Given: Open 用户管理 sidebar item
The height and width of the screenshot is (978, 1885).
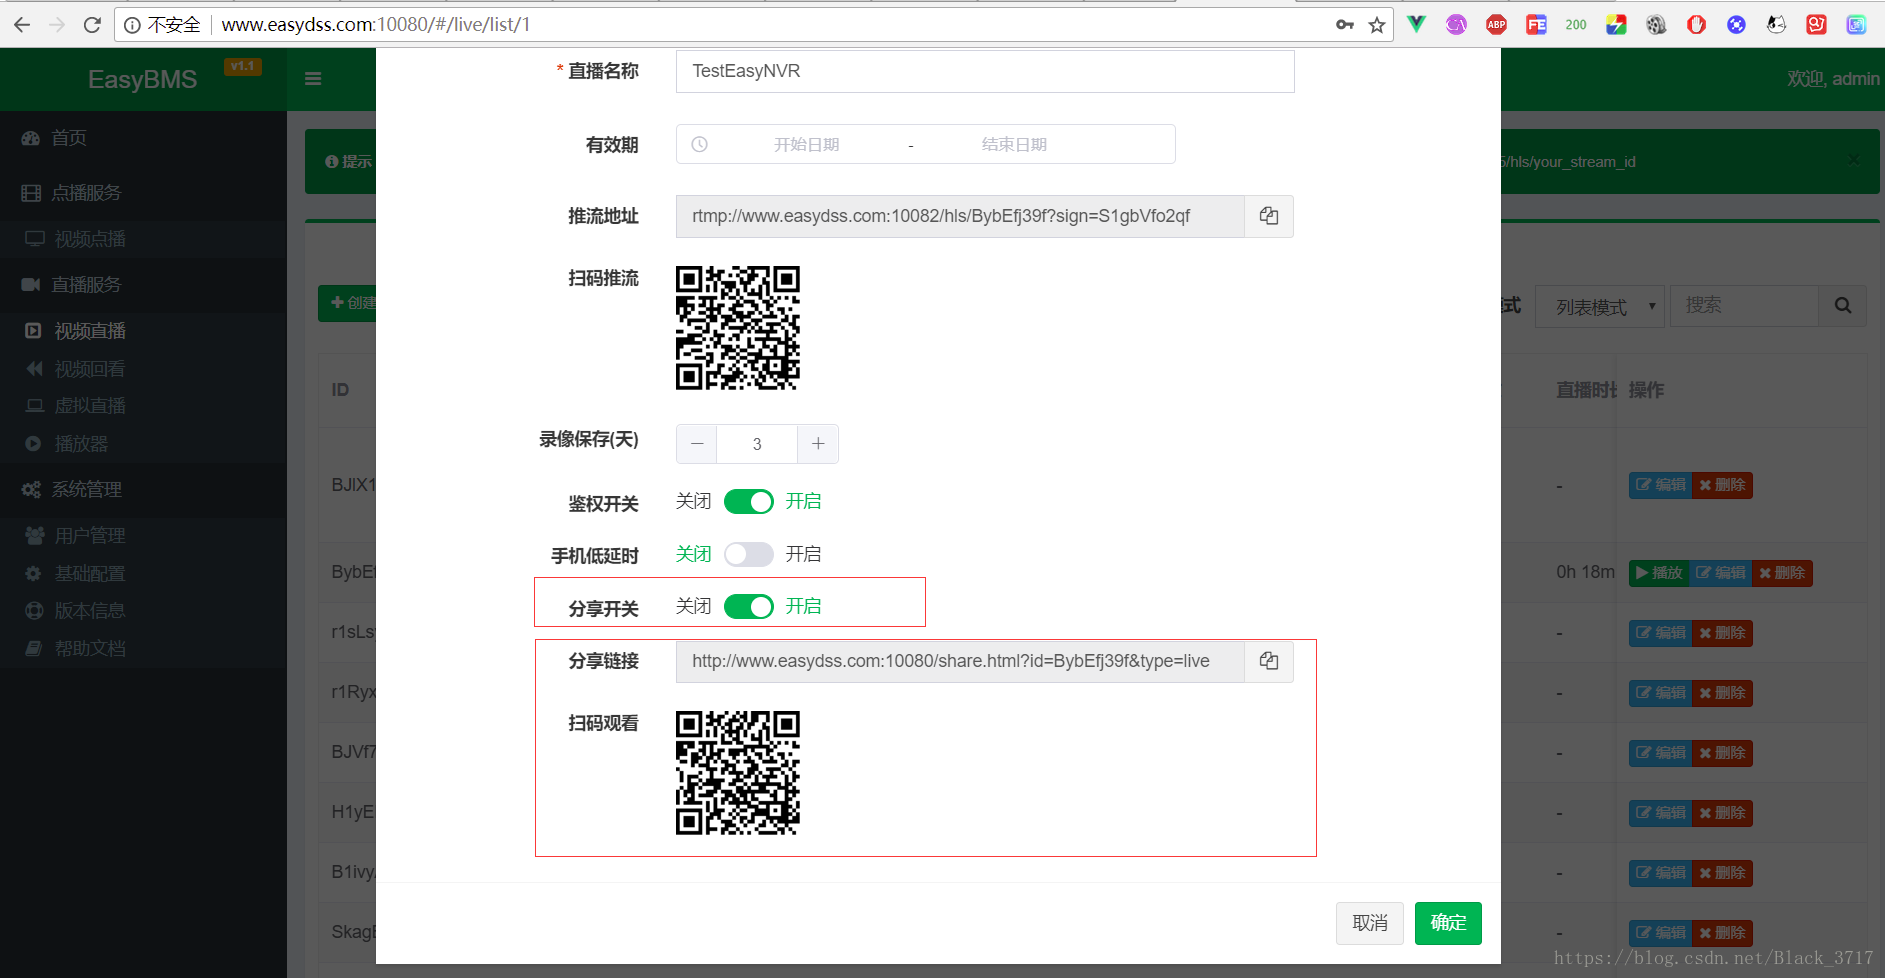Looking at the screenshot, I should click(x=143, y=536).
